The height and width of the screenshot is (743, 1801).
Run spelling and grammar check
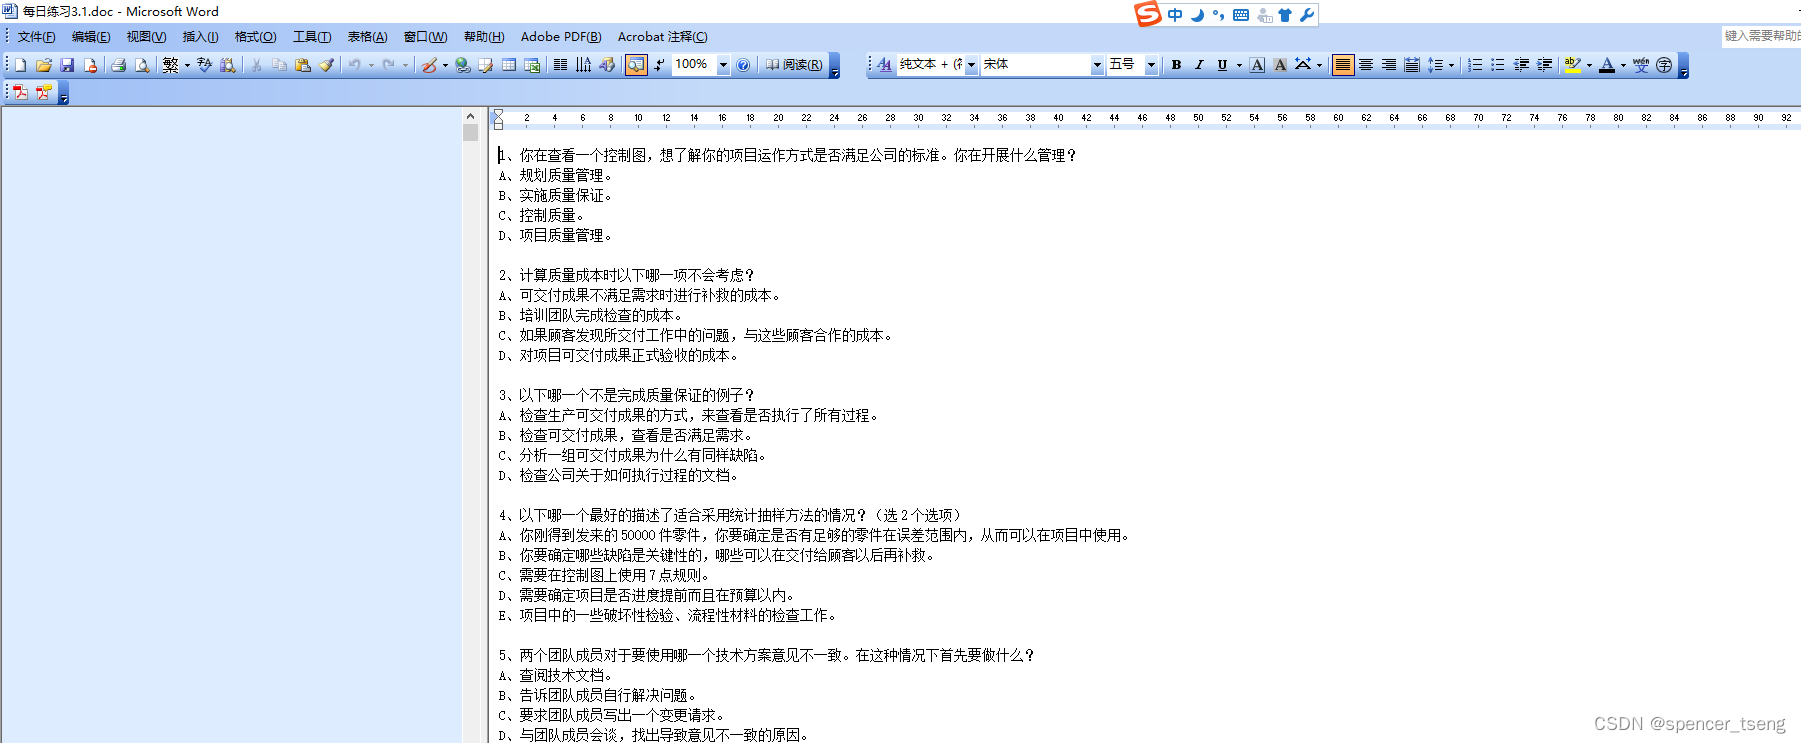click(204, 65)
